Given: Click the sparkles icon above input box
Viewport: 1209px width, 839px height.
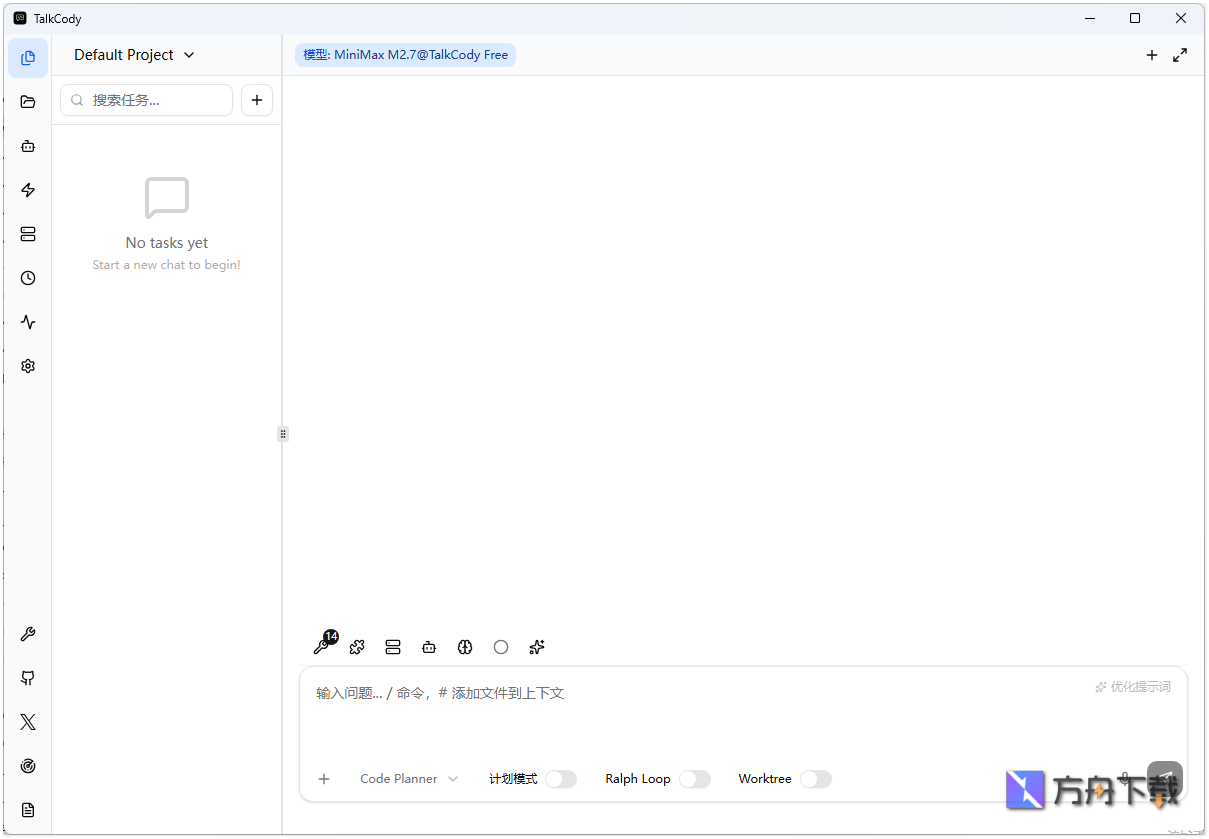Looking at the screenshot, I should coord(537,647).
